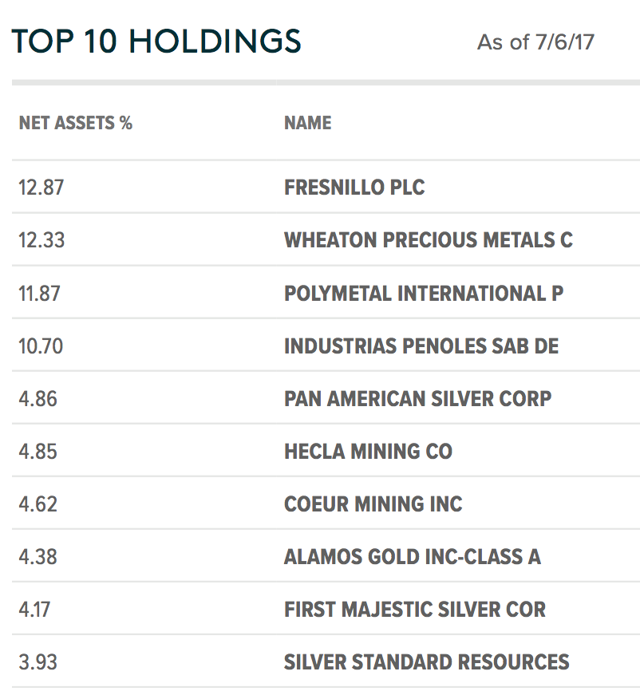The height and width of the screenshot is (699, 640).
Task: Click the 4.17 net assets value
Action: [34, 609]
